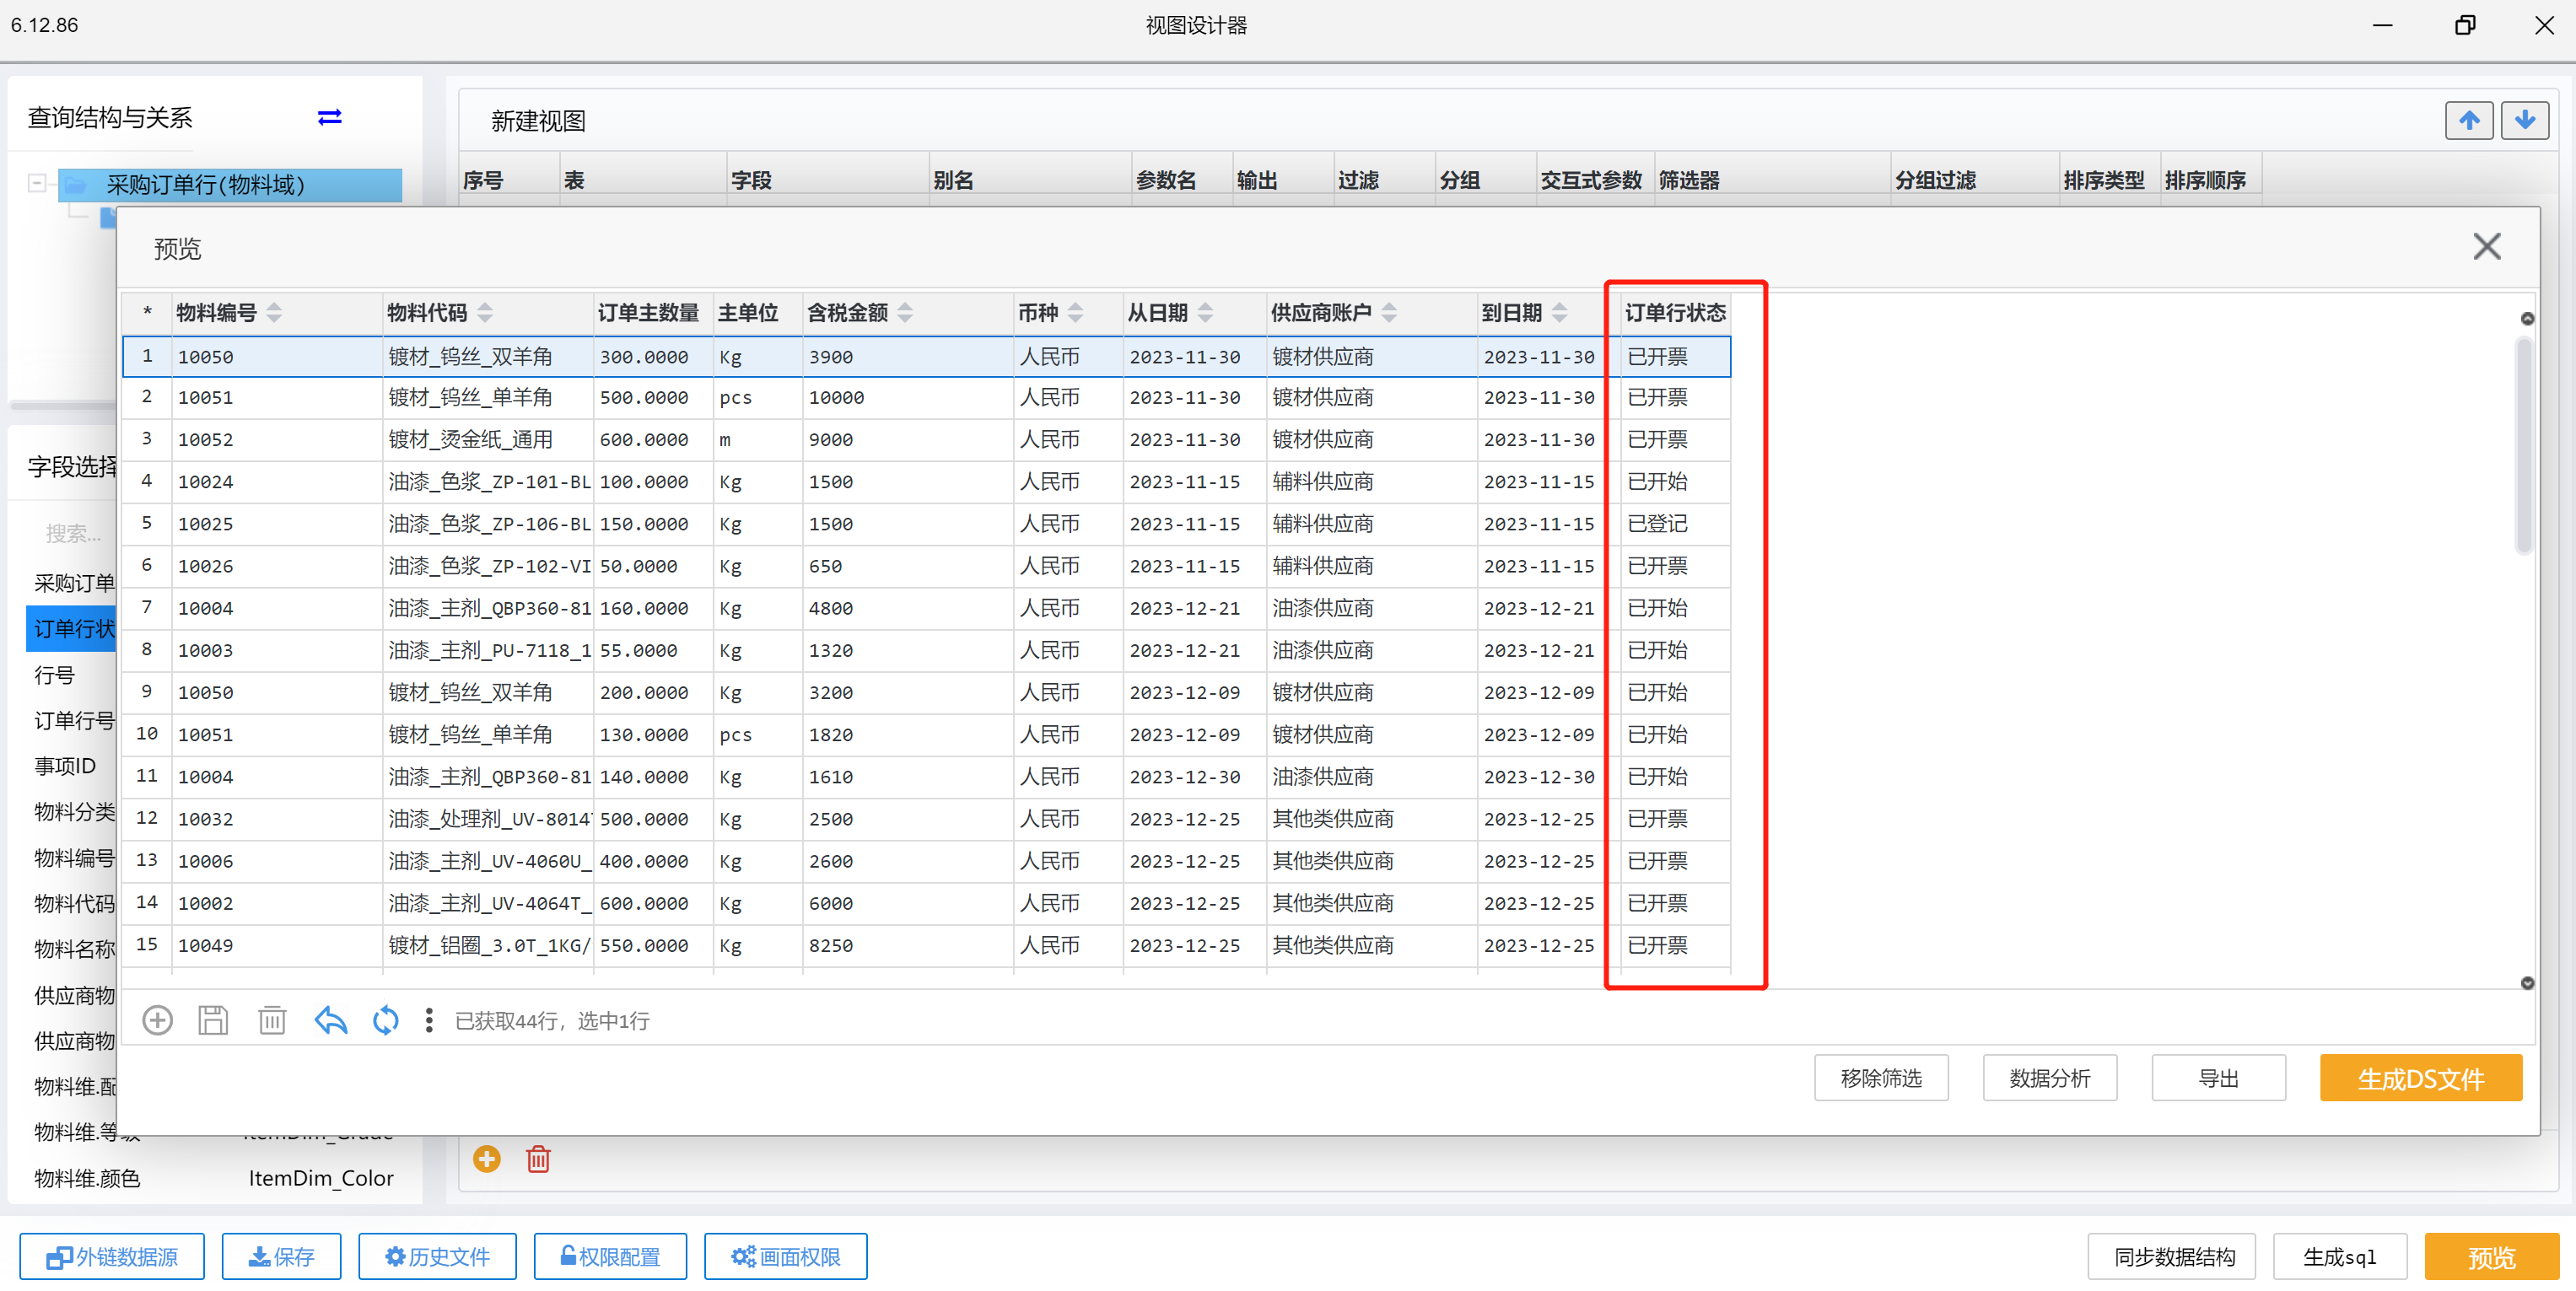Click the 保存 download button
Image resolution: width=2576 pixels, height=1291 pixels.
tap(281, 1256)
